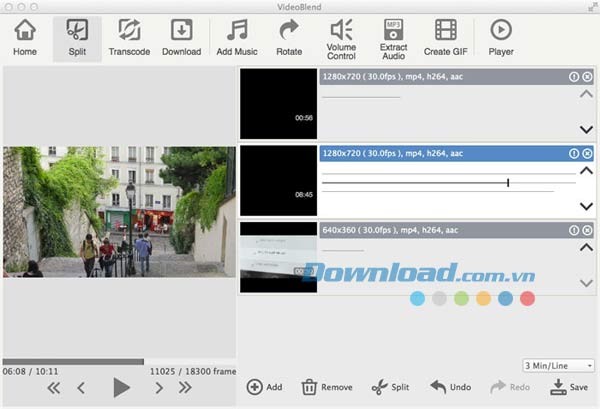Close the 640x360 clip with its X icon
This screenshot has width=600, height=409.
pos(587,230)
